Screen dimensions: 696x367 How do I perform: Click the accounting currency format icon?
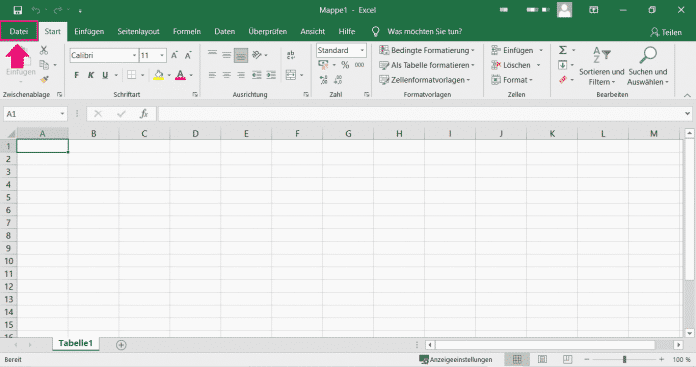tap(324, 65)
